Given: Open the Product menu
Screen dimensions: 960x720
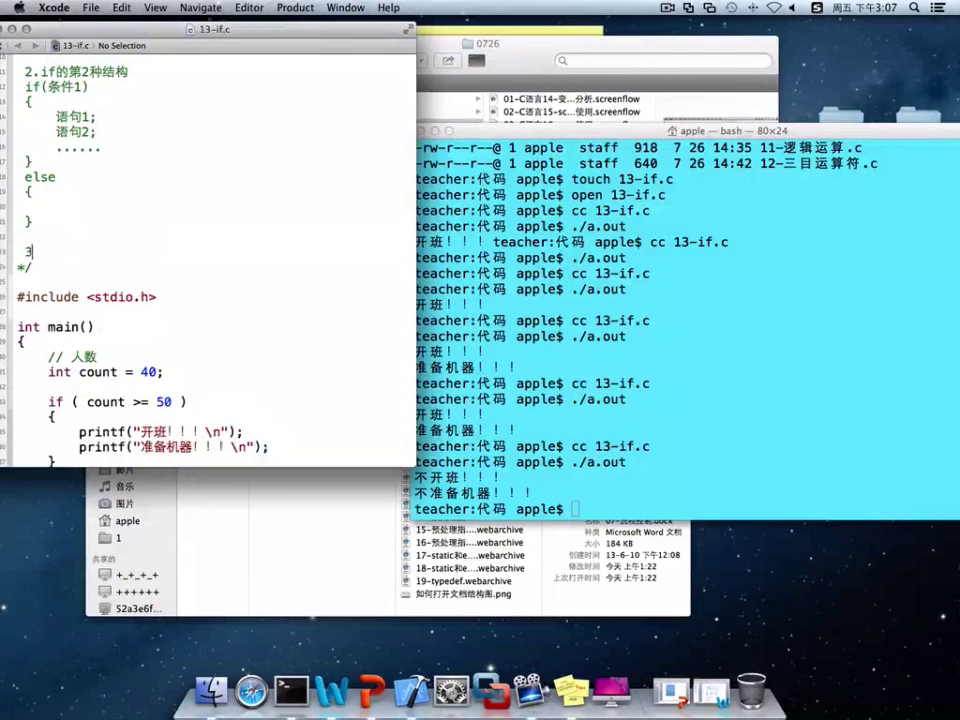Looking at the screenshot, I should click(295, 8).
